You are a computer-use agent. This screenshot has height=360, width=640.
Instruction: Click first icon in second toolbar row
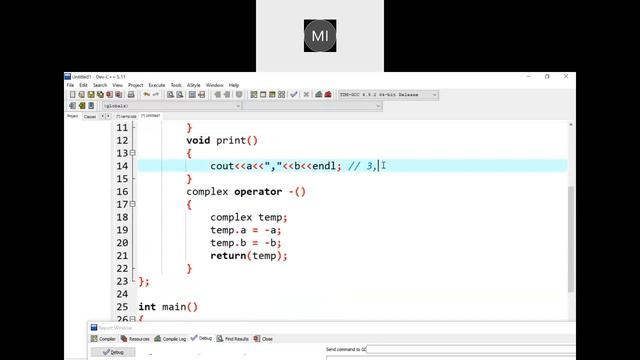(73, 106)
